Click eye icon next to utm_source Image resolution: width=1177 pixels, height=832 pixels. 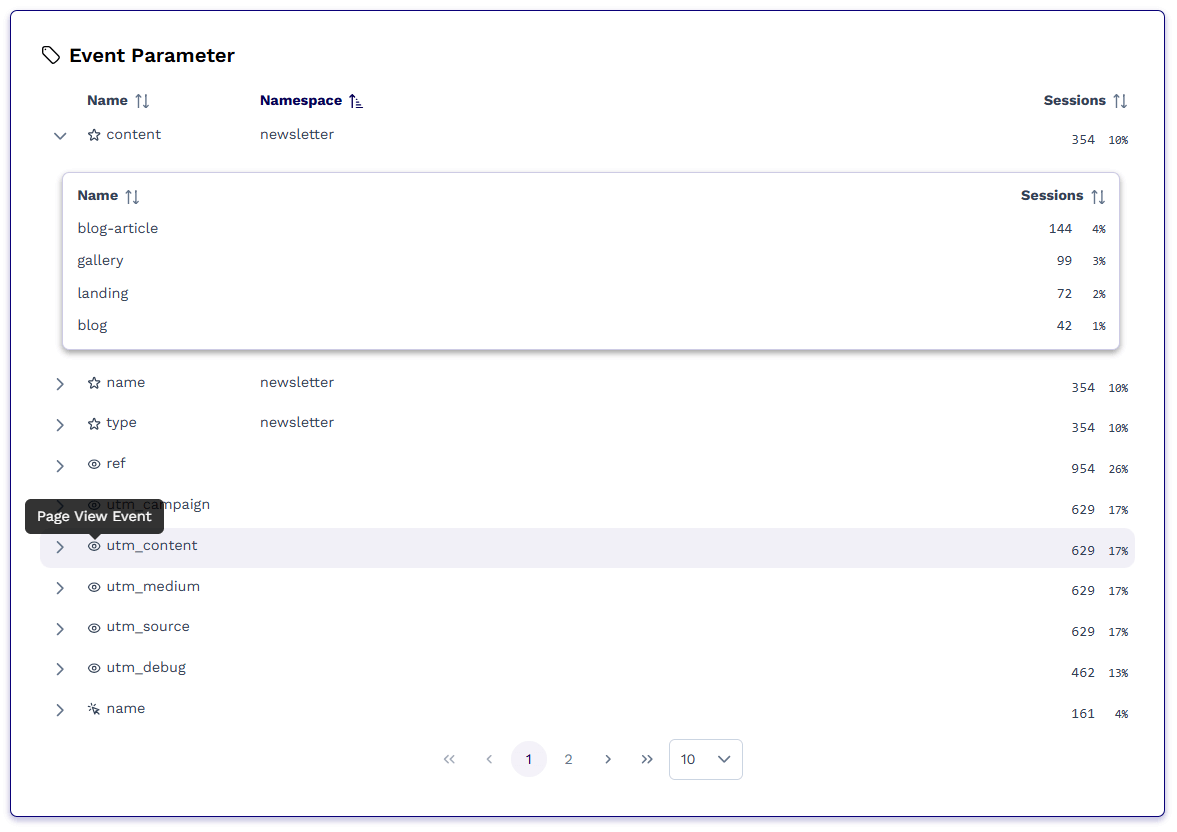click(x=94, y=629)
